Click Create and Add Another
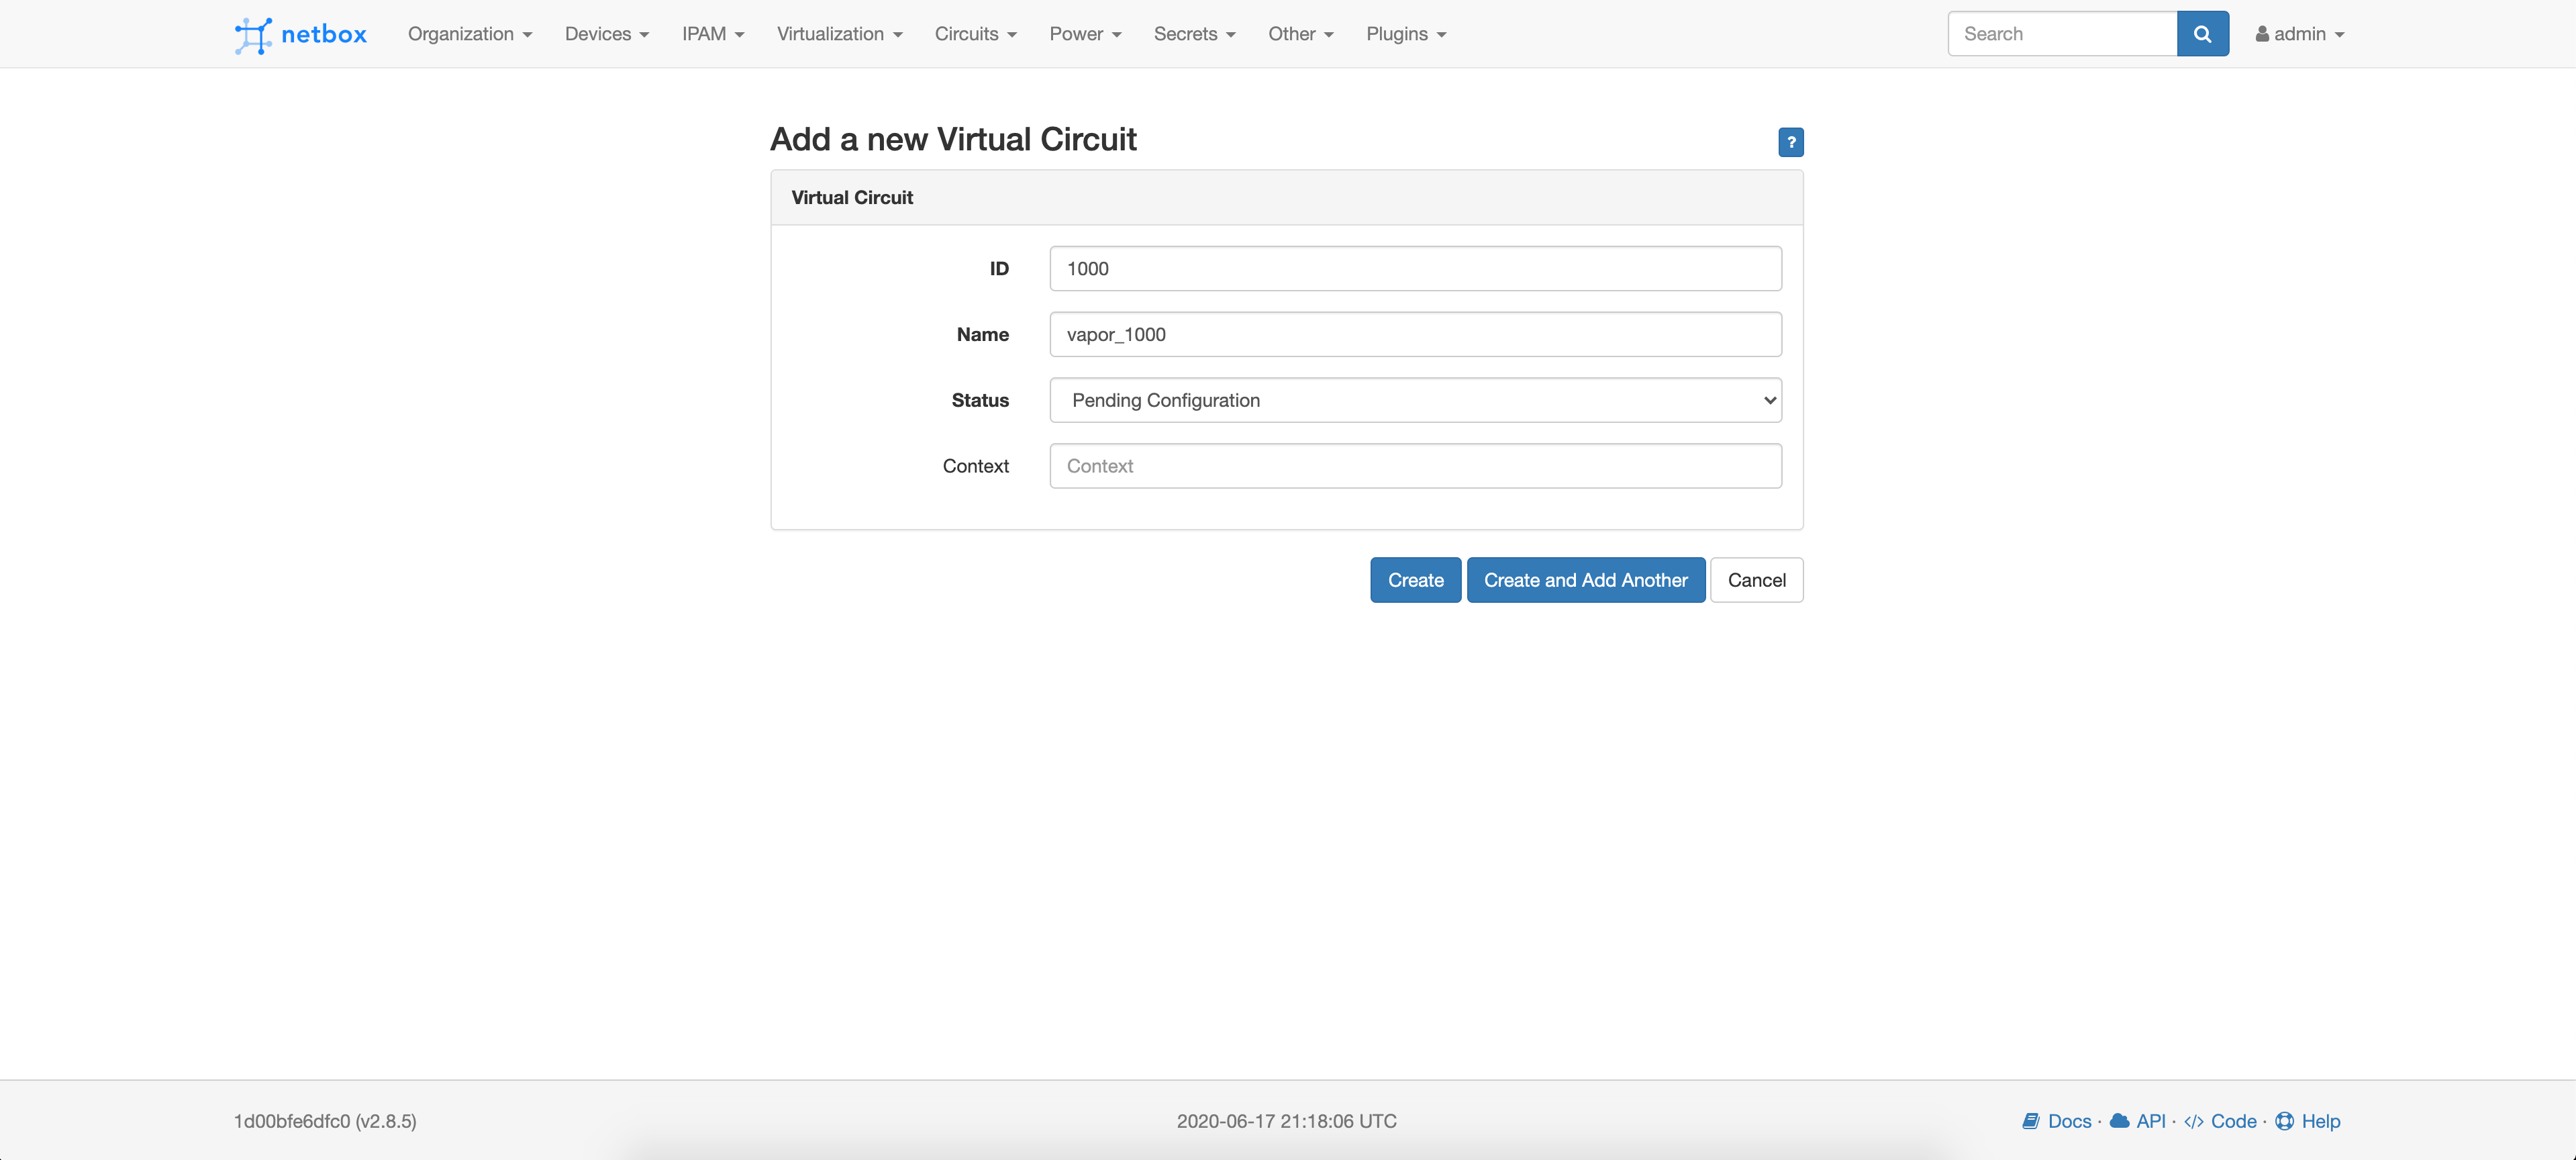 coord(1585,580)
